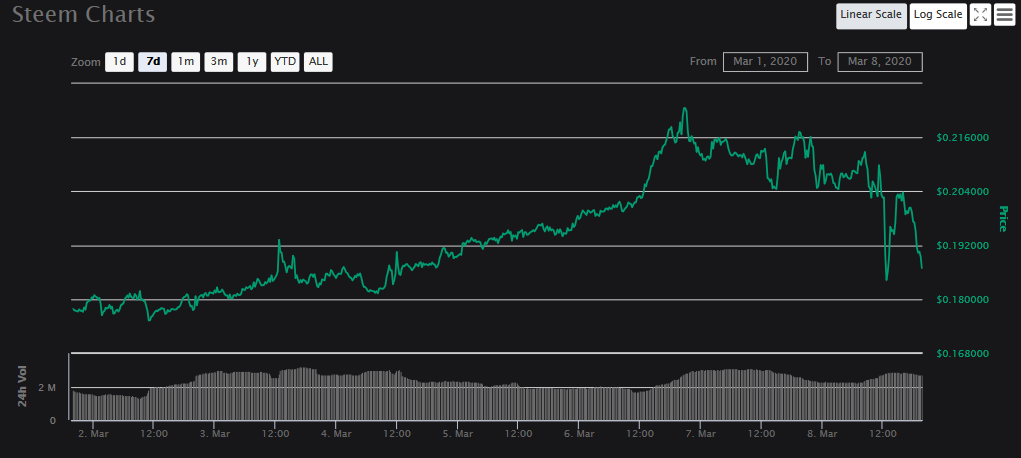Select the 1d zoom range
The image size is (1021, 458).
click(119, 62)
